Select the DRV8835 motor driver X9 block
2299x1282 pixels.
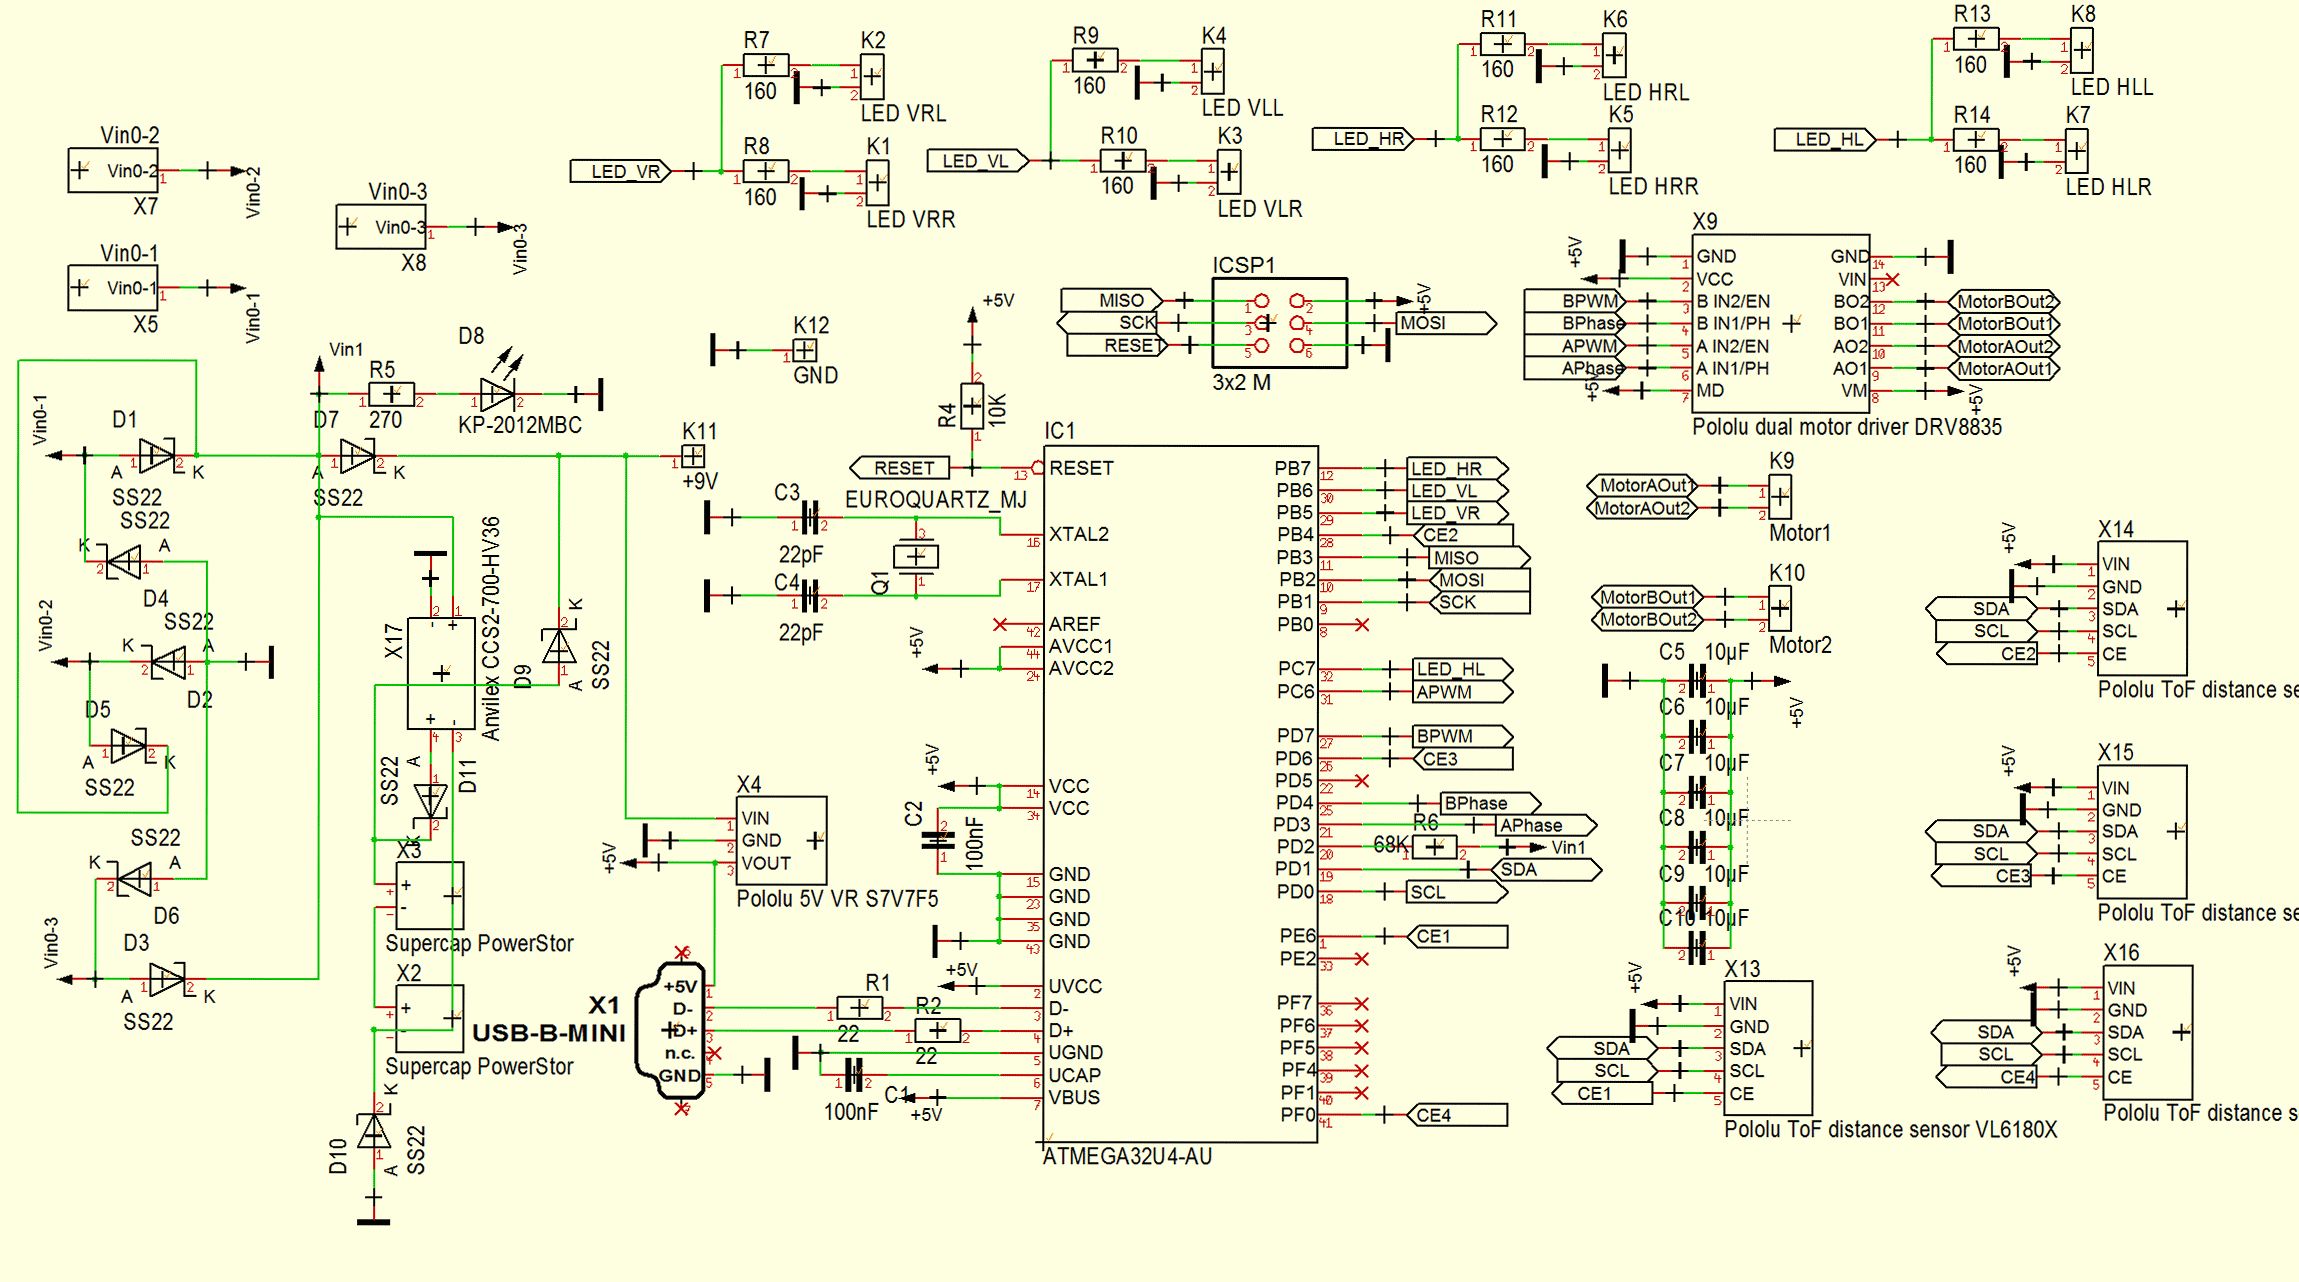(x=1780, y=323)
